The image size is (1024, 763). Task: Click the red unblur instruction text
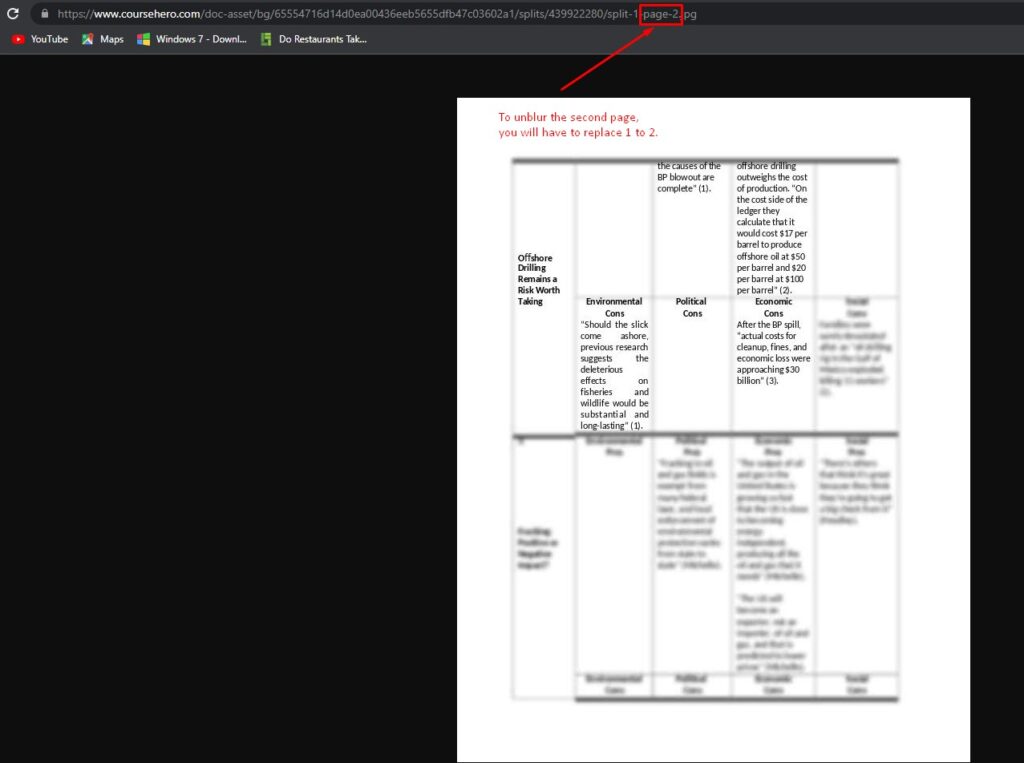578,125
